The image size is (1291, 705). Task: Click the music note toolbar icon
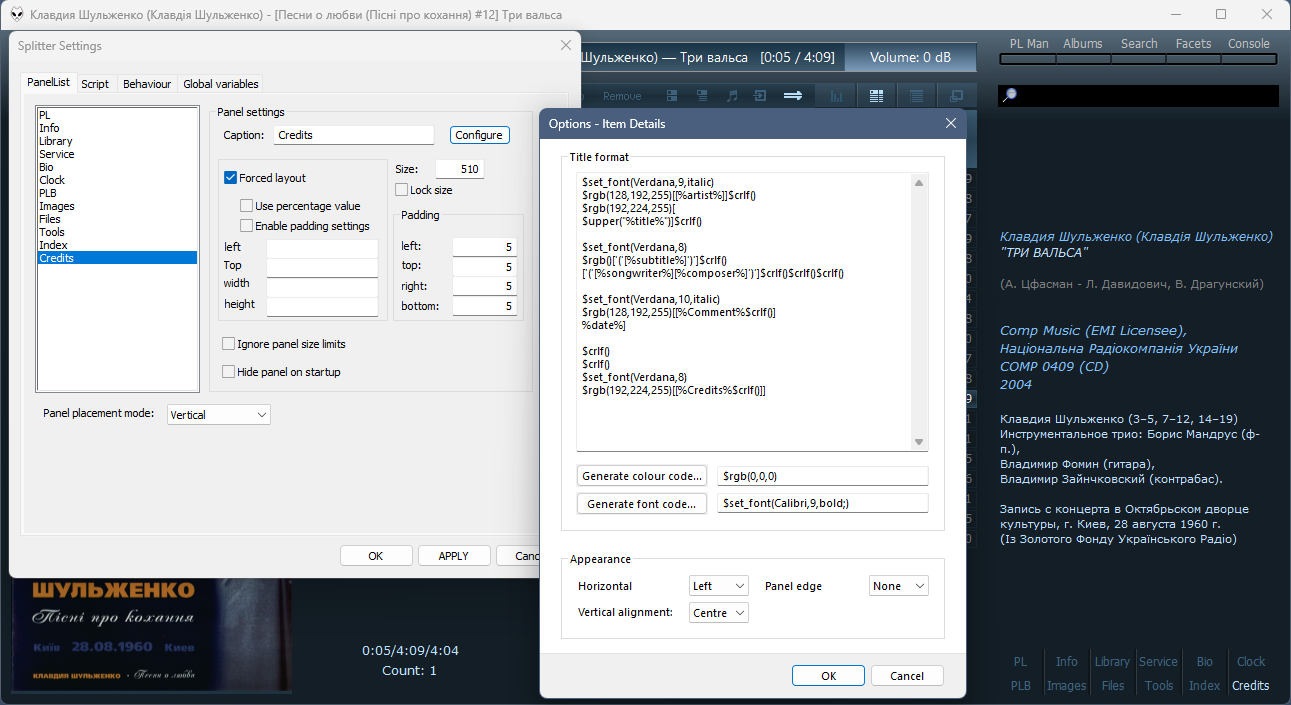[732, 96]
